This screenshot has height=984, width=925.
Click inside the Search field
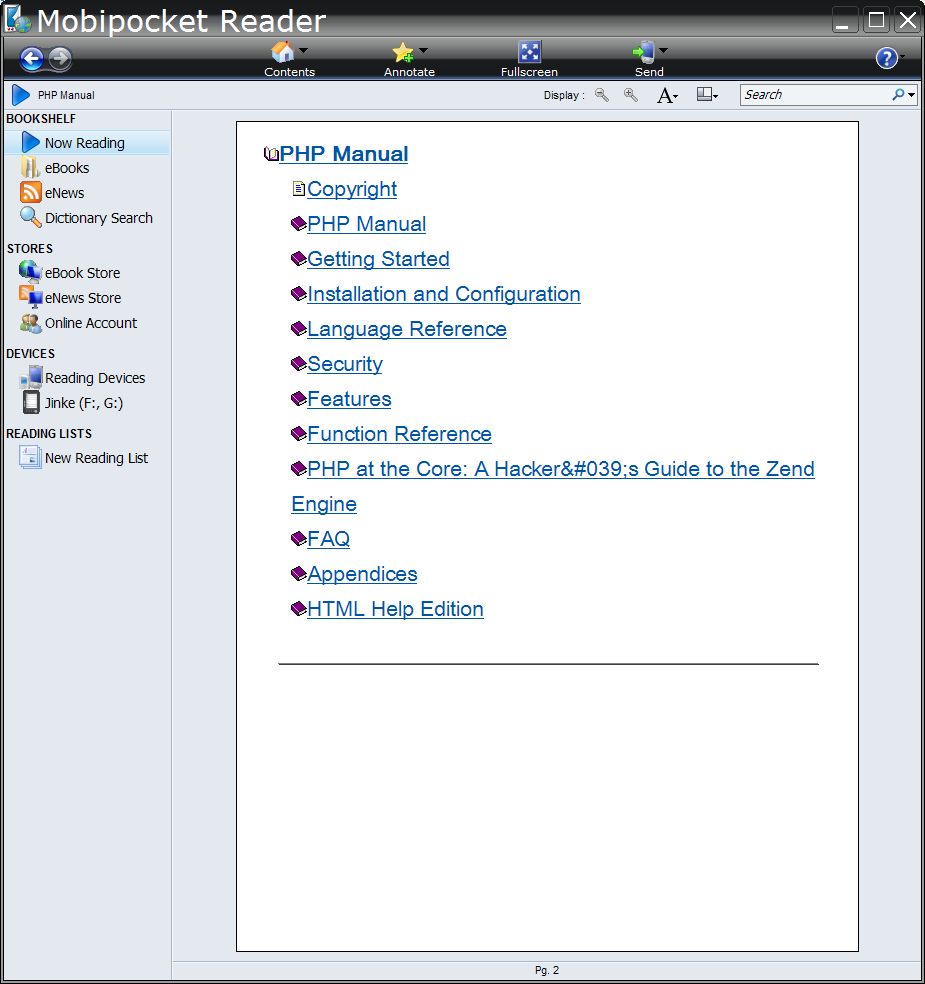tap(816, 95)
